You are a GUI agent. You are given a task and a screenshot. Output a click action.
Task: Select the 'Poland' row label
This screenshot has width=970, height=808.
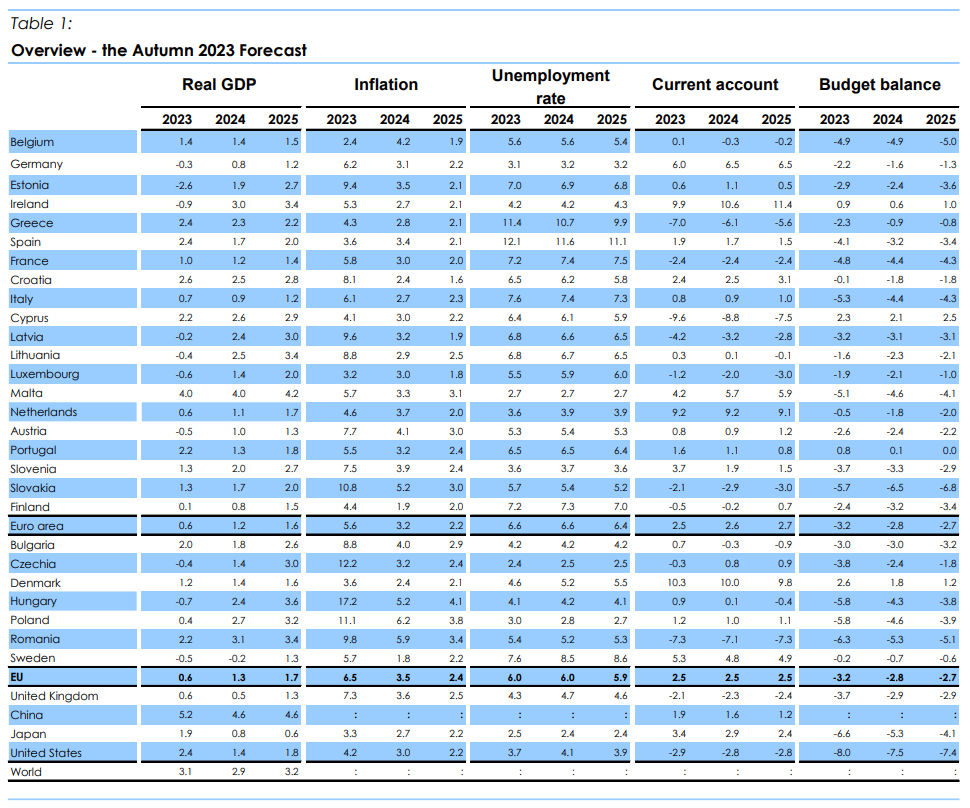point(30,620)
